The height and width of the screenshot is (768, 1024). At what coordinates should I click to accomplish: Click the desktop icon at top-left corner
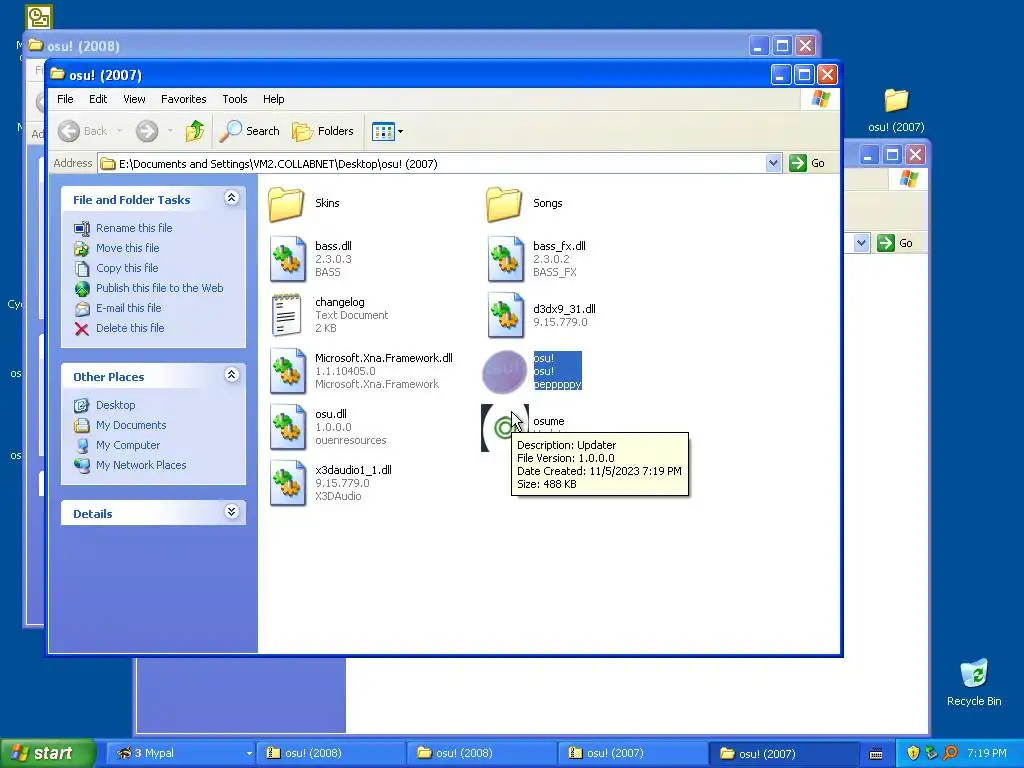coord(39,17)
